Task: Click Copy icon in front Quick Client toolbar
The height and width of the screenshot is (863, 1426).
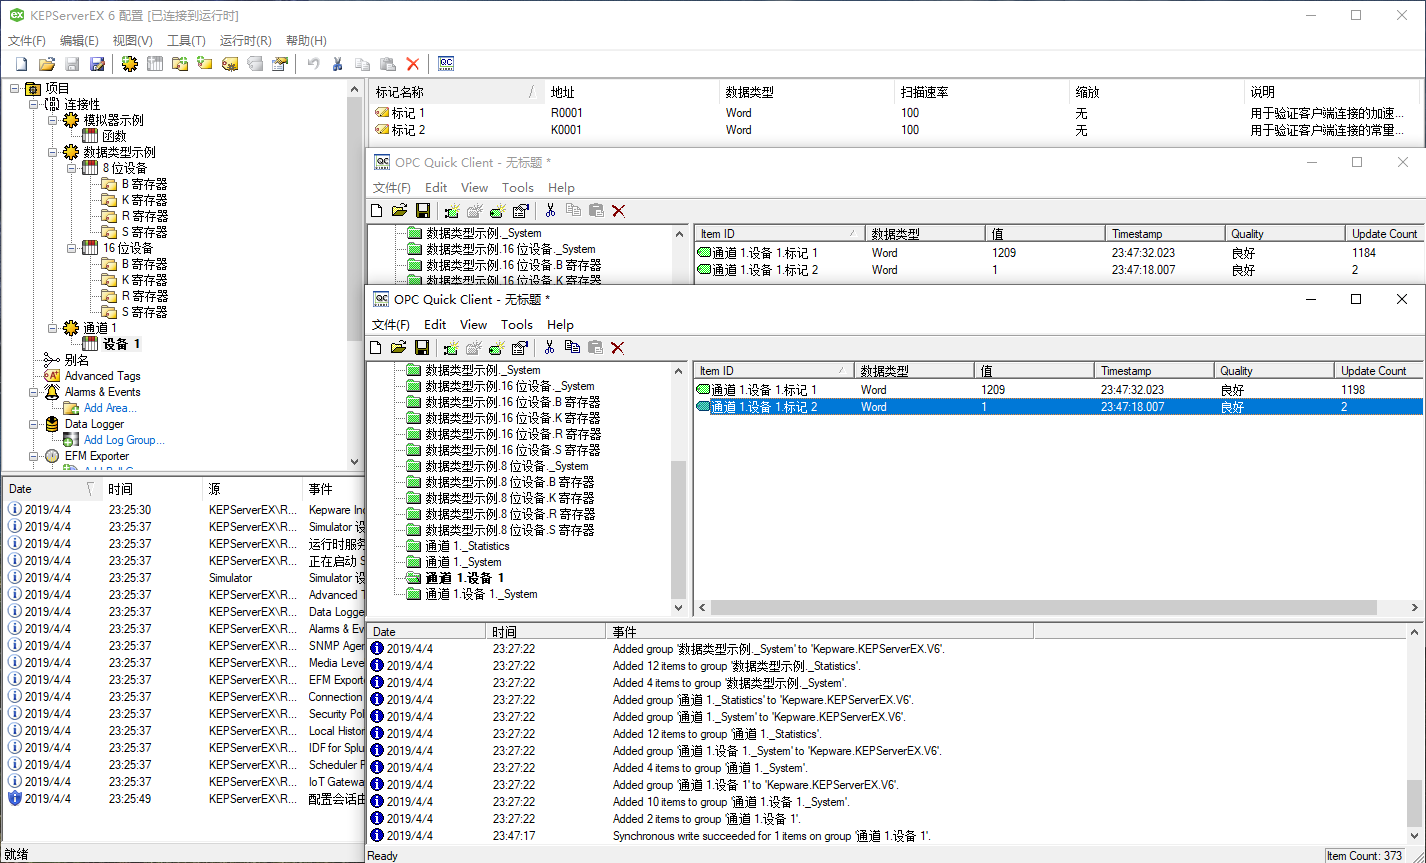Action: click(x=572, y=348)
